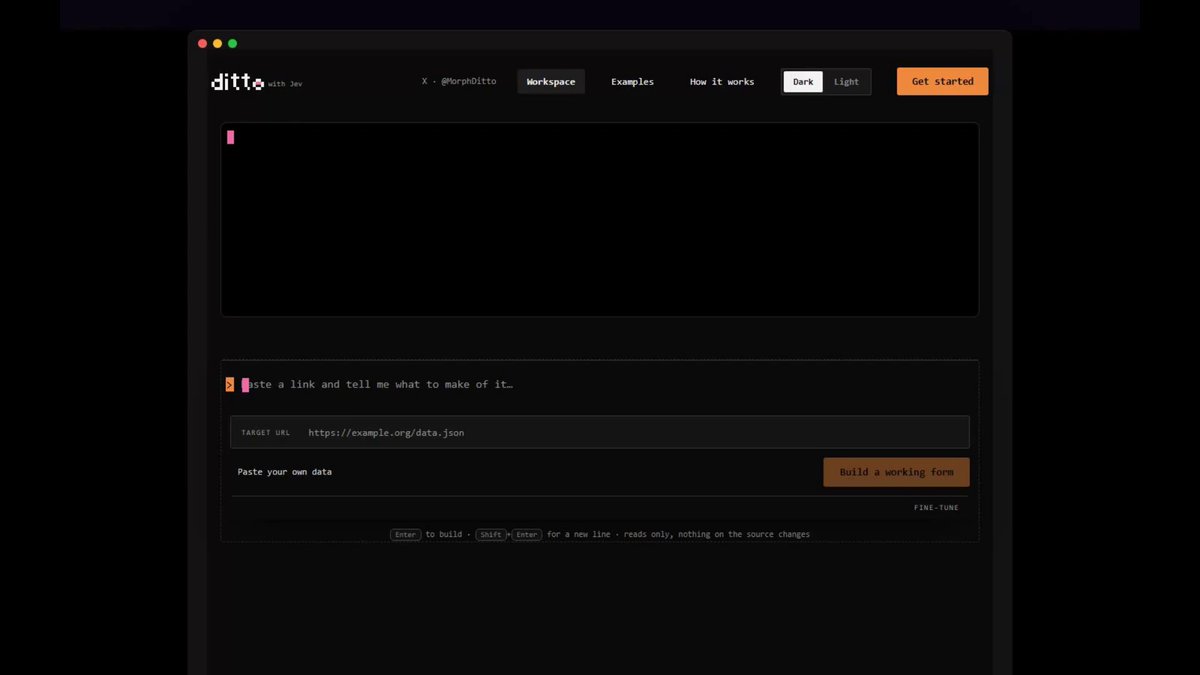Select the Dark theme option
Screen dimensions: 1200x675
pyautogui.click(x=803, y=82)
